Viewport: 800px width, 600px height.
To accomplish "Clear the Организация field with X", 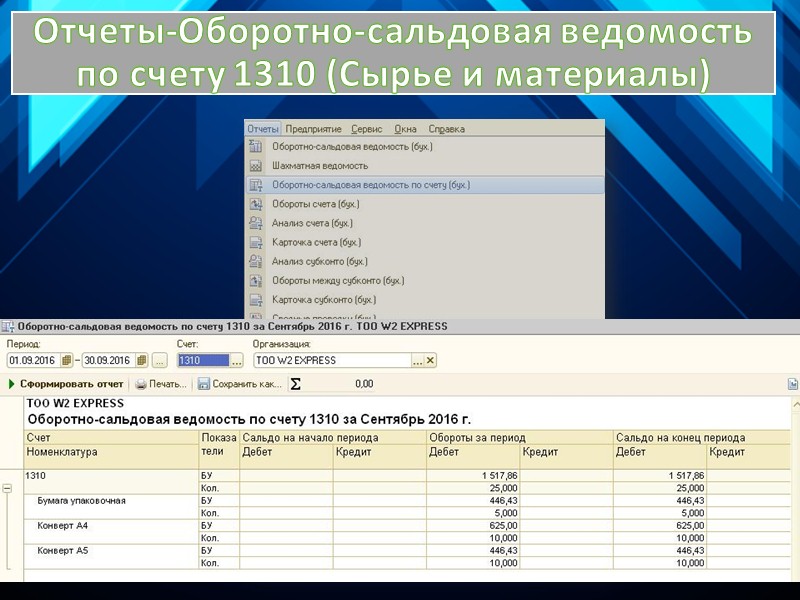I will coord(430,361).
